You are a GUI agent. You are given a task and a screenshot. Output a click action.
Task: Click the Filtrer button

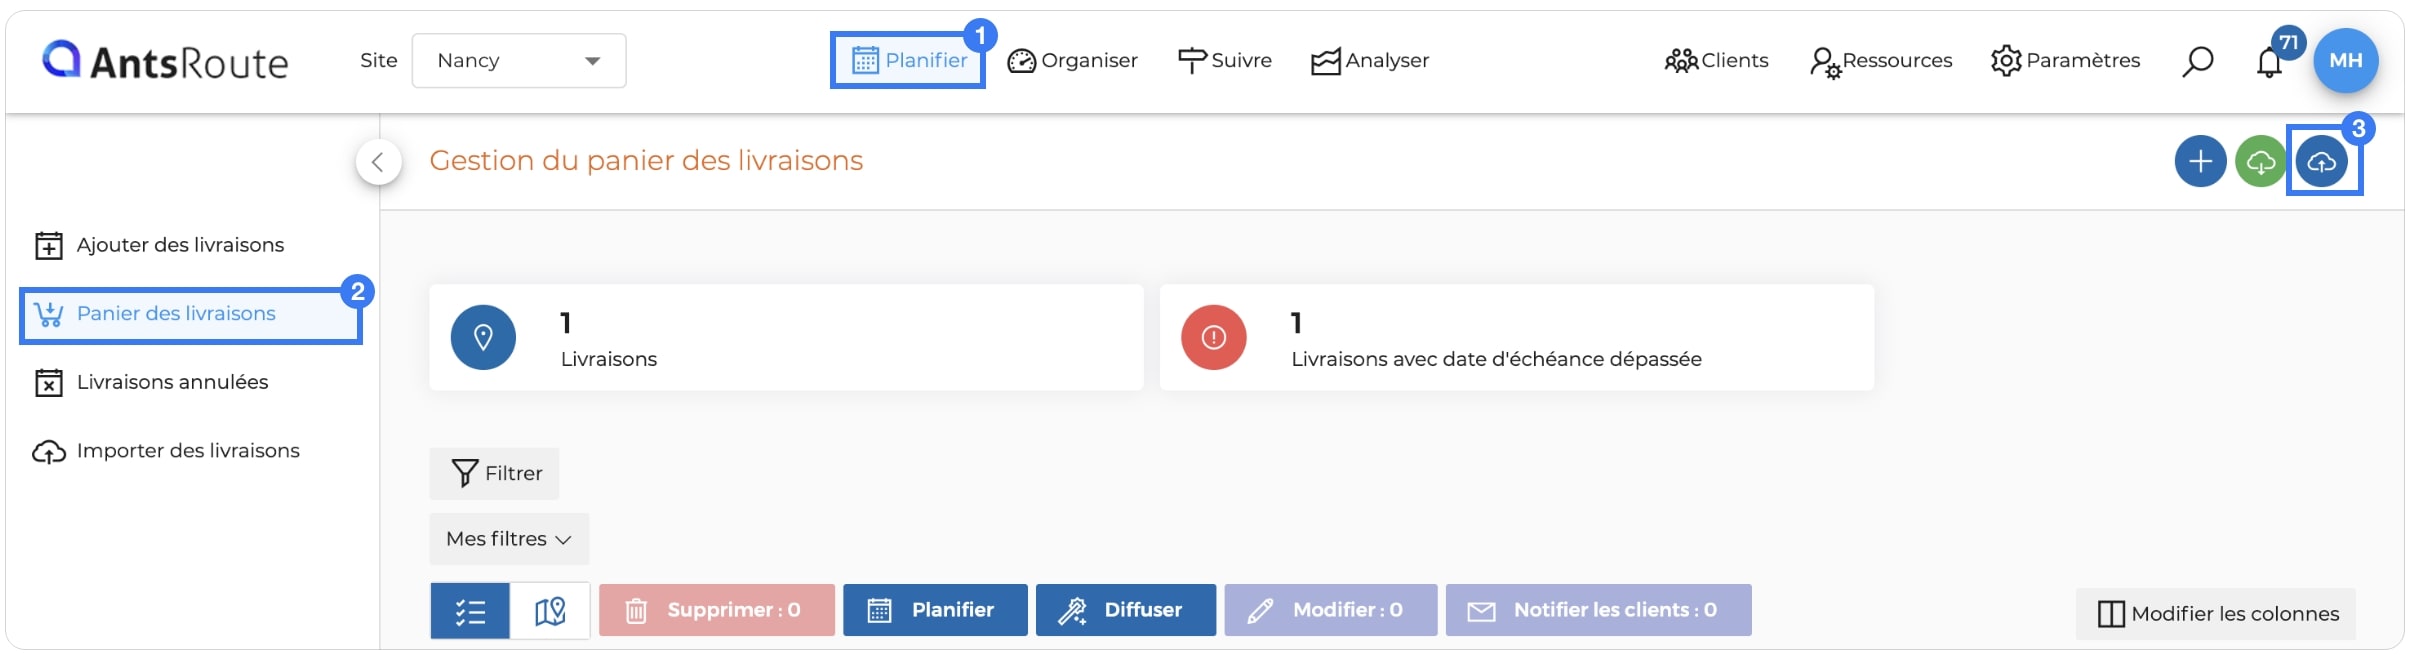pyautogui.click(x=494, y=473)
